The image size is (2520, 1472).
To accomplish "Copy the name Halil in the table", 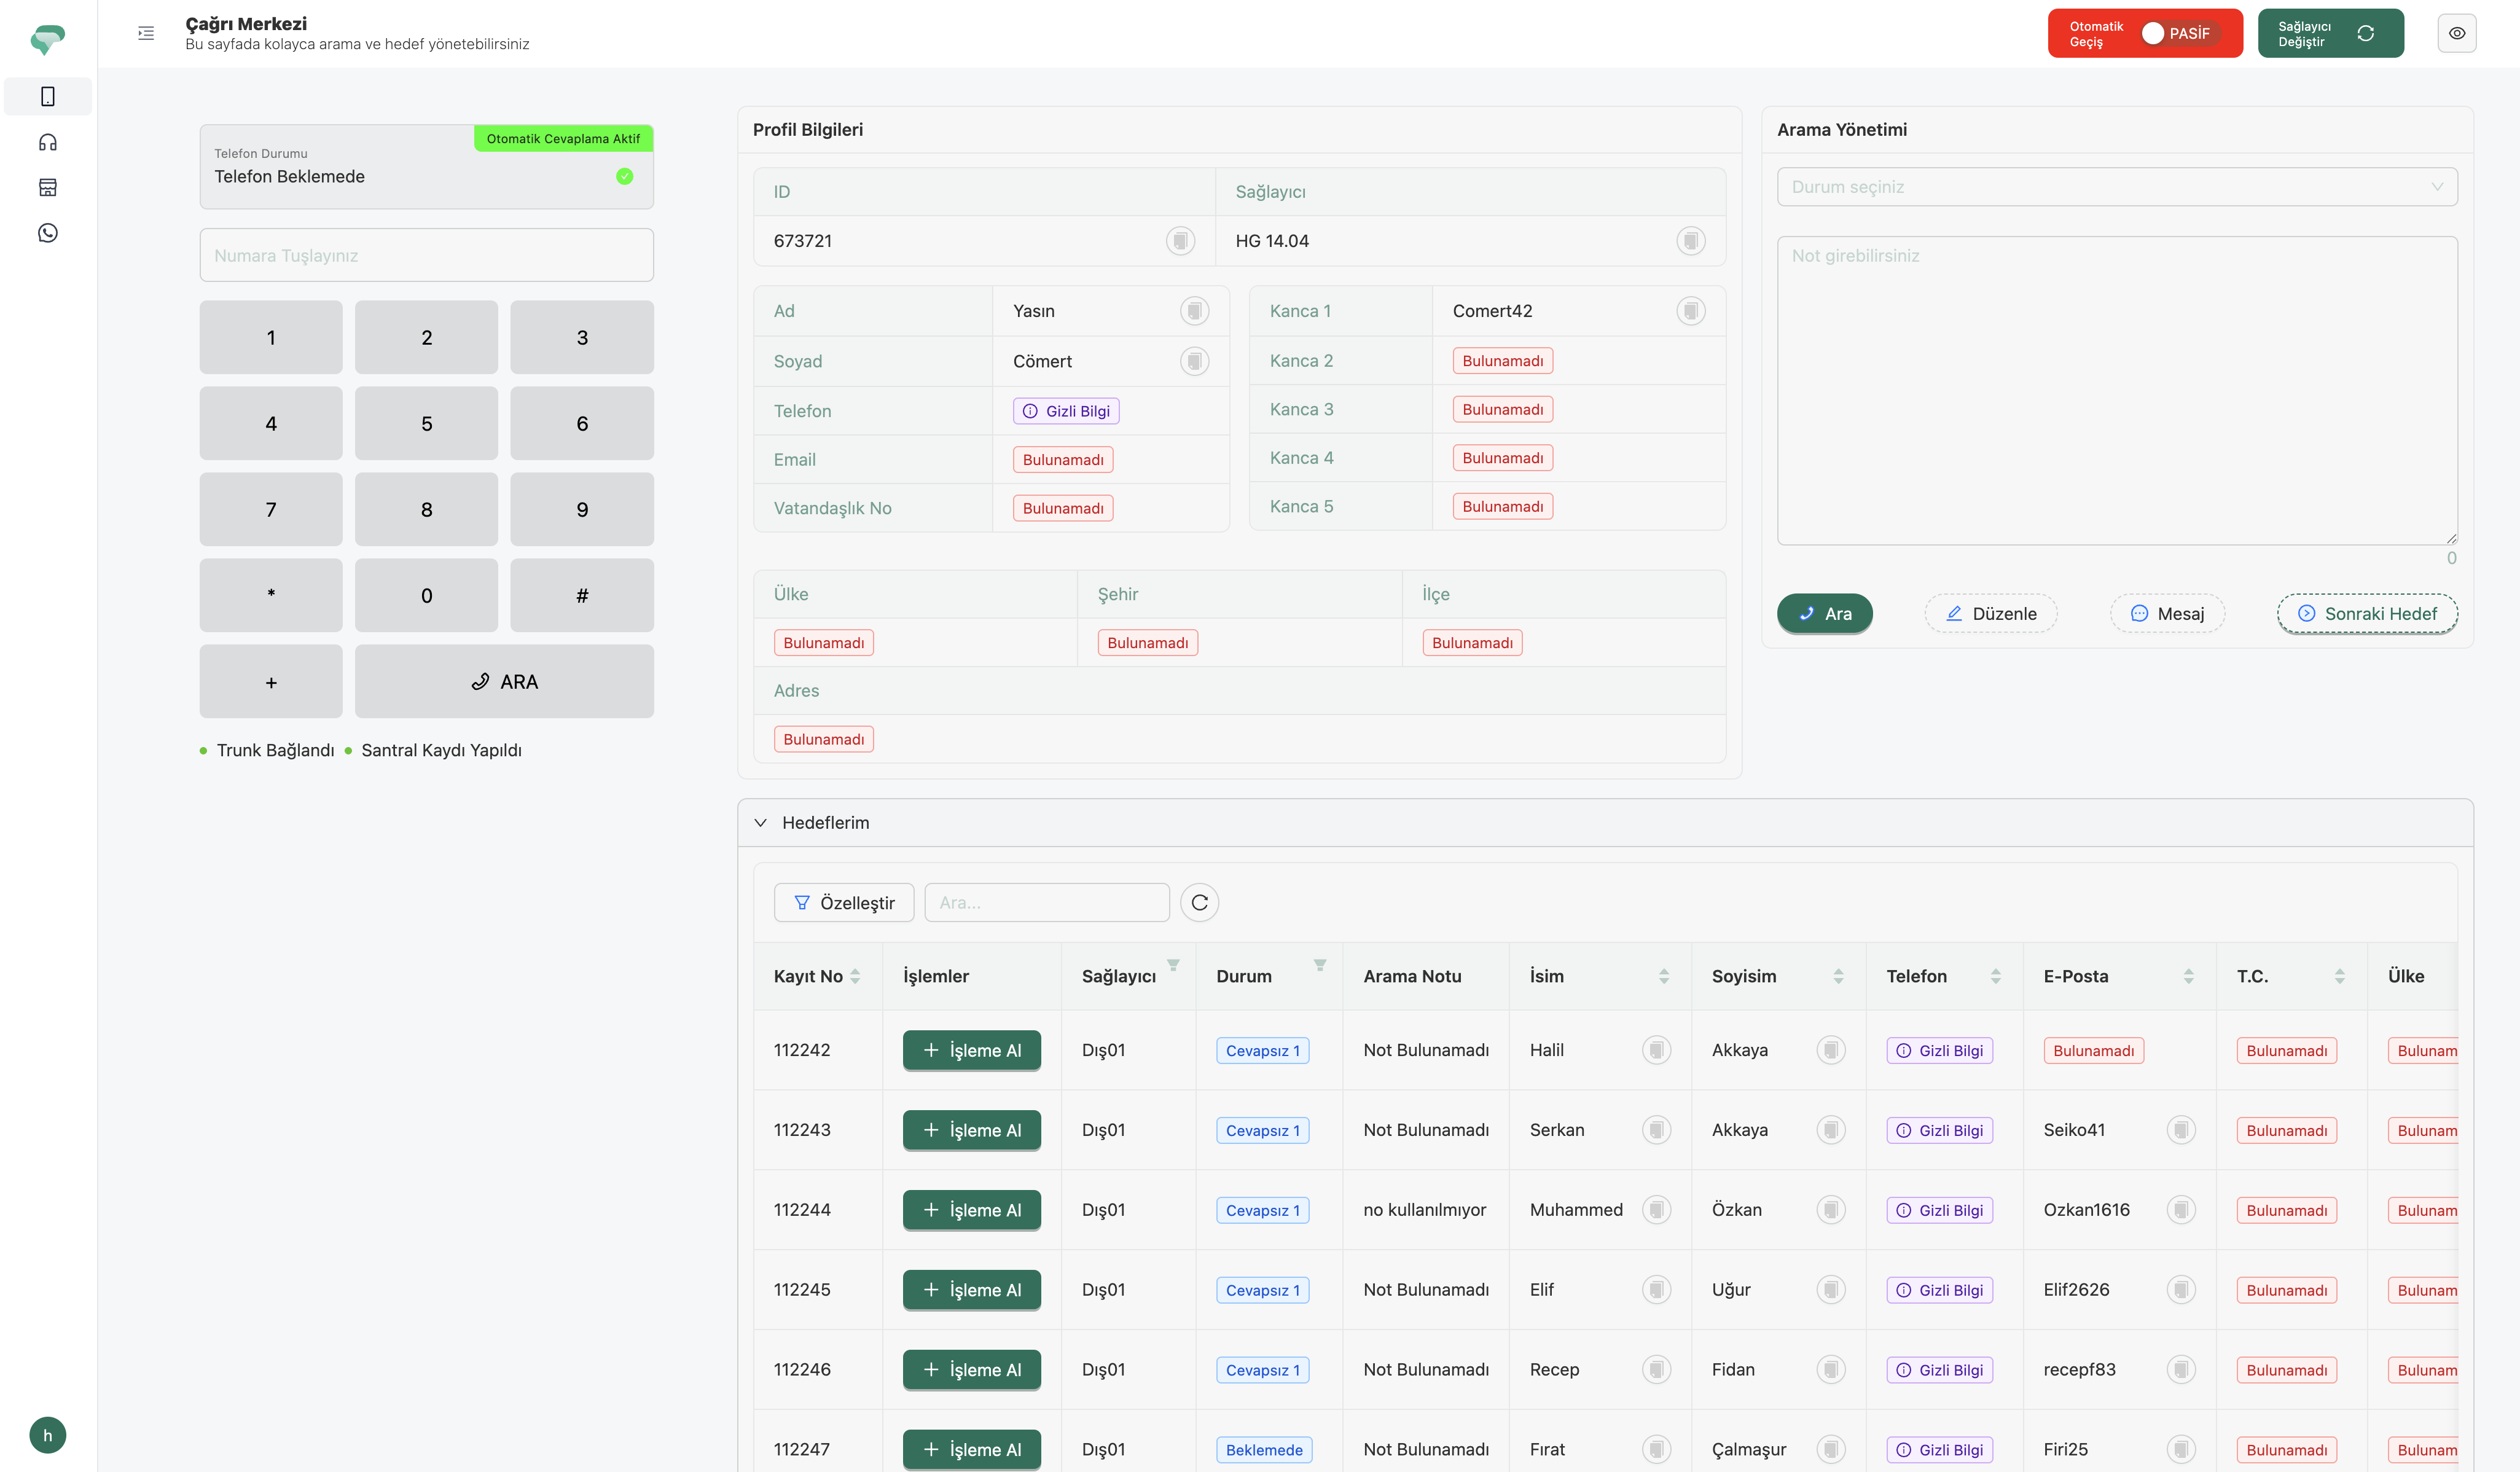I will click(x=1656, y=1050).
